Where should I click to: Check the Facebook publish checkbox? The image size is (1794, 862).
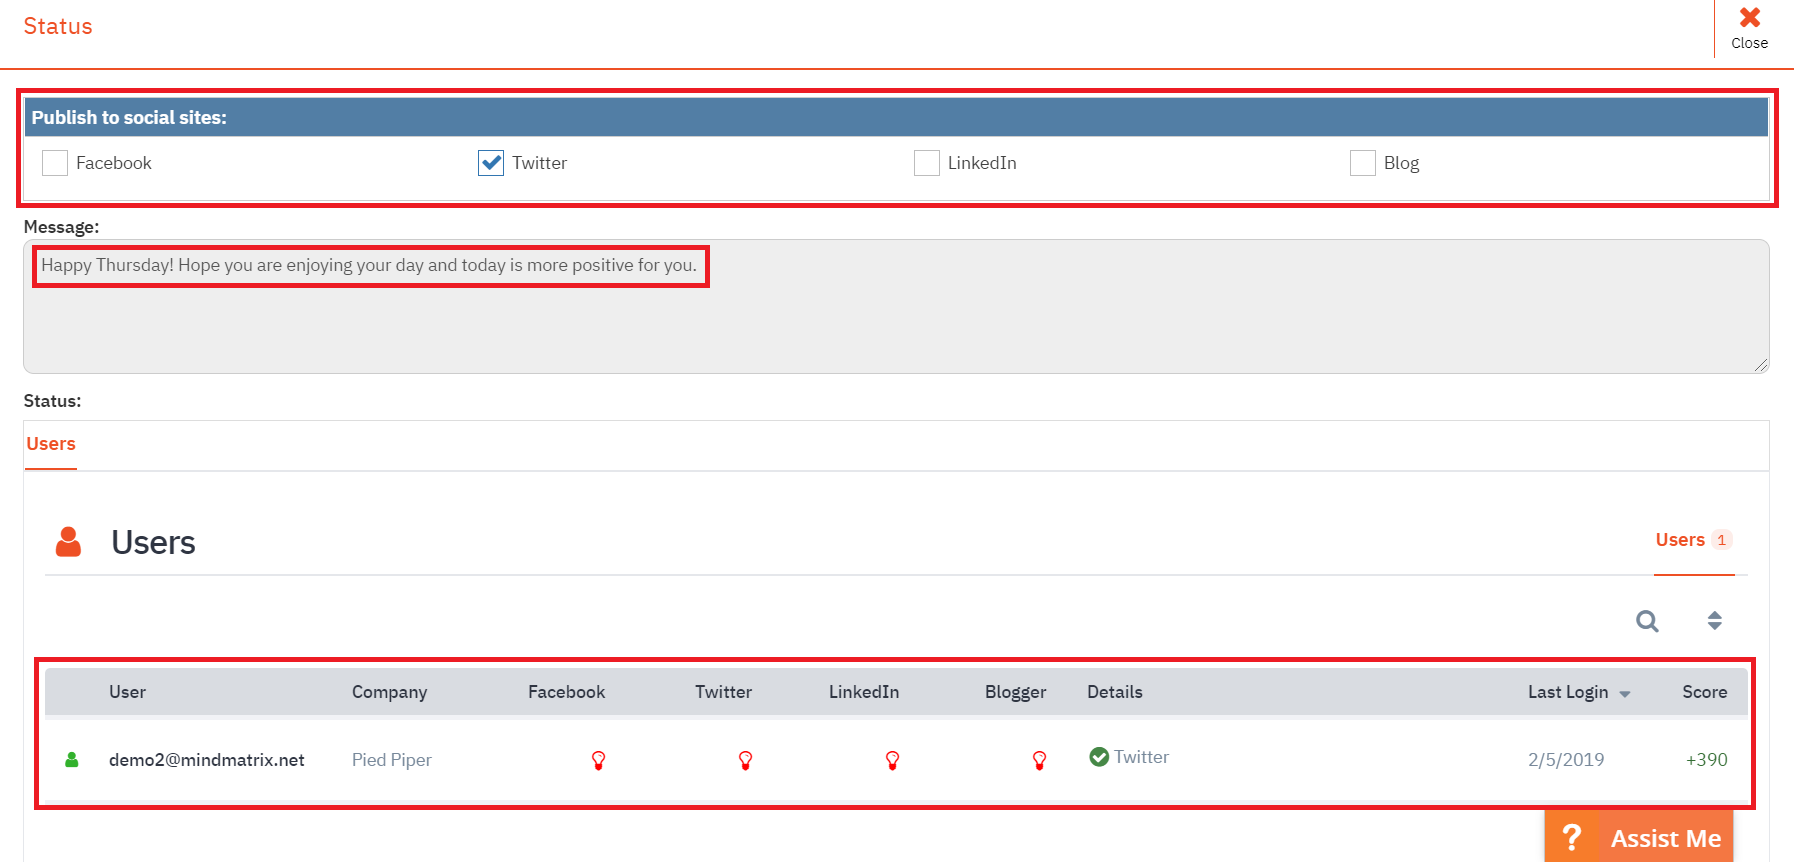point(55,163)
